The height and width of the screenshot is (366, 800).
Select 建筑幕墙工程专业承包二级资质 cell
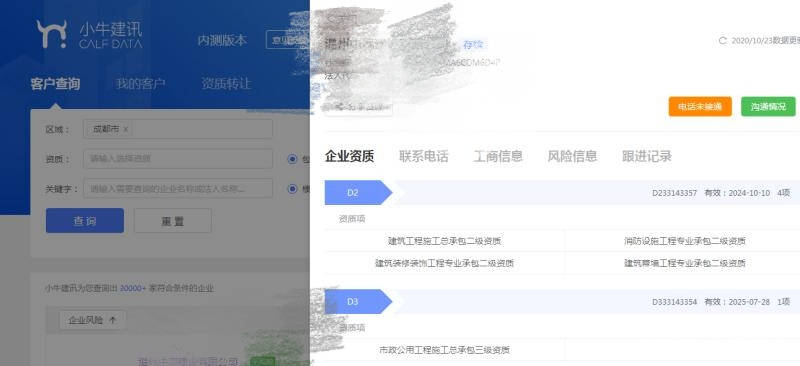(x=685, y=263)
